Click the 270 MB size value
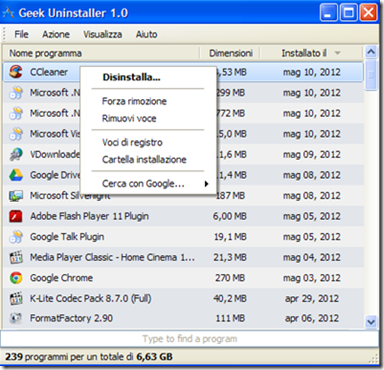Viewport: 384px width, 370px height. (x=230, y=278)
